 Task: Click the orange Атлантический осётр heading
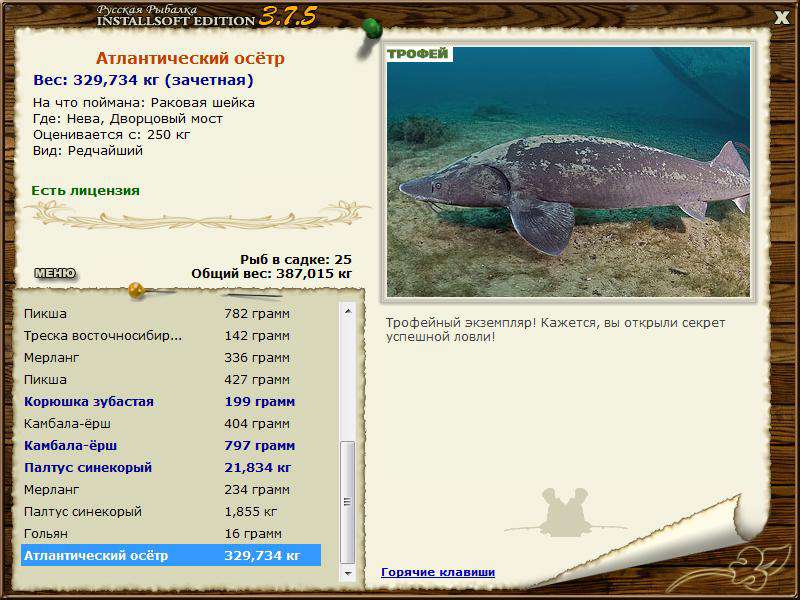[190, 58]
